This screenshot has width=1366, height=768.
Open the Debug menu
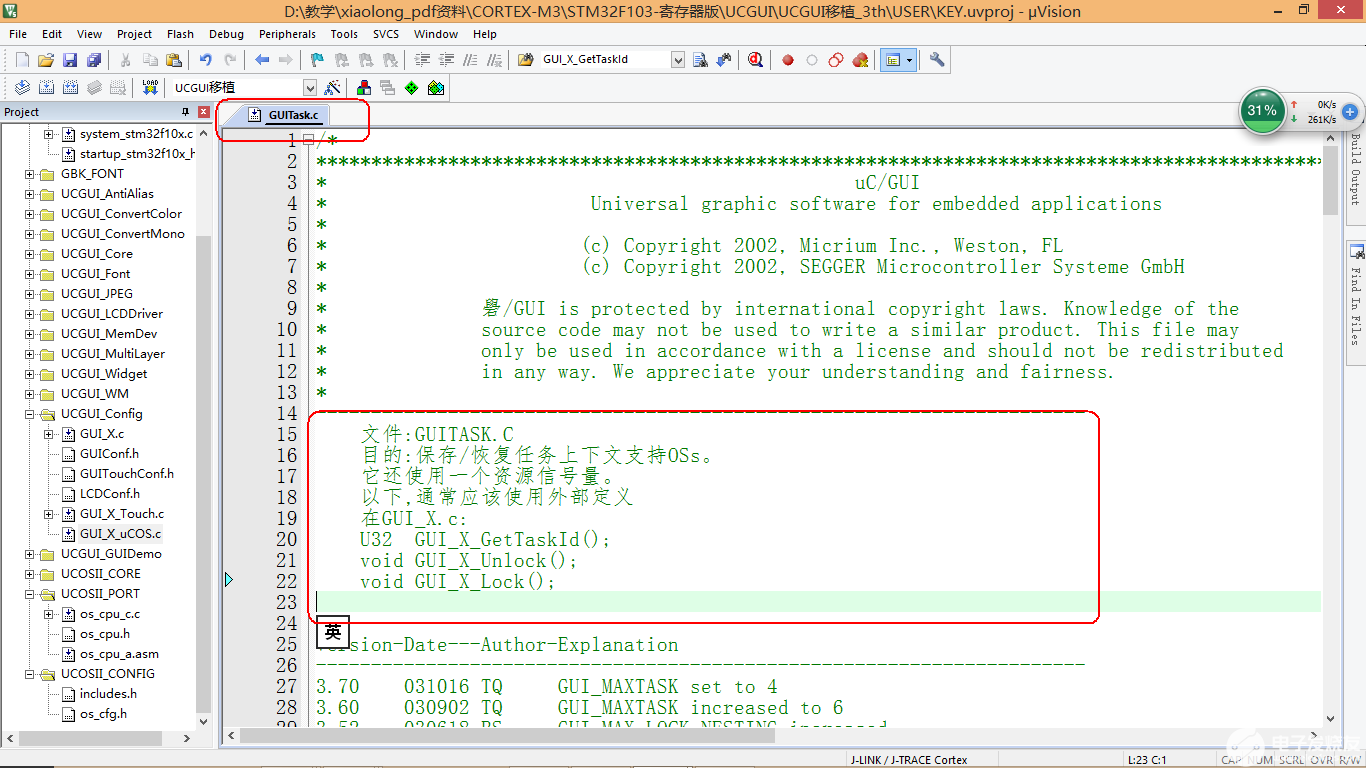(x=226, y=34)
